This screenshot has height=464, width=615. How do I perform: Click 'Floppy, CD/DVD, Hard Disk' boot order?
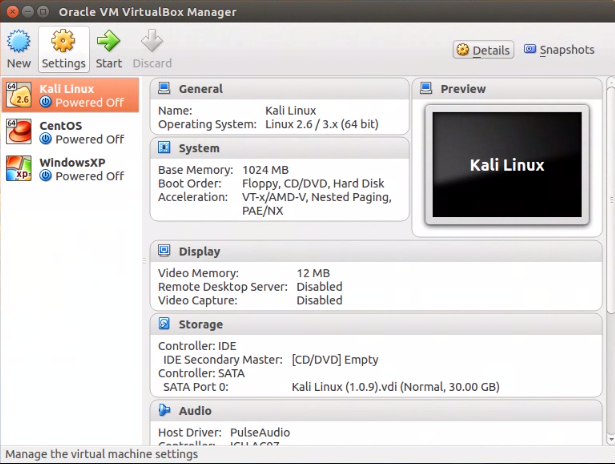[313, 184]
